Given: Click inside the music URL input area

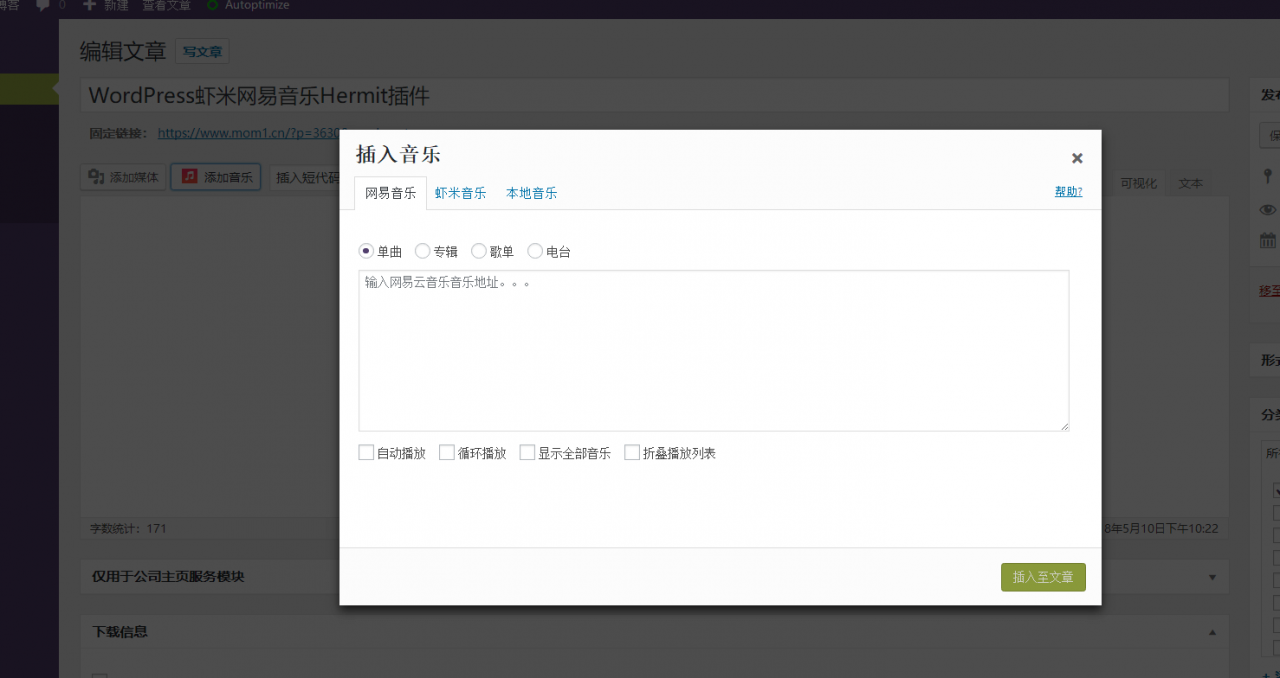Looking at the screenshot, I should (713, 350).
